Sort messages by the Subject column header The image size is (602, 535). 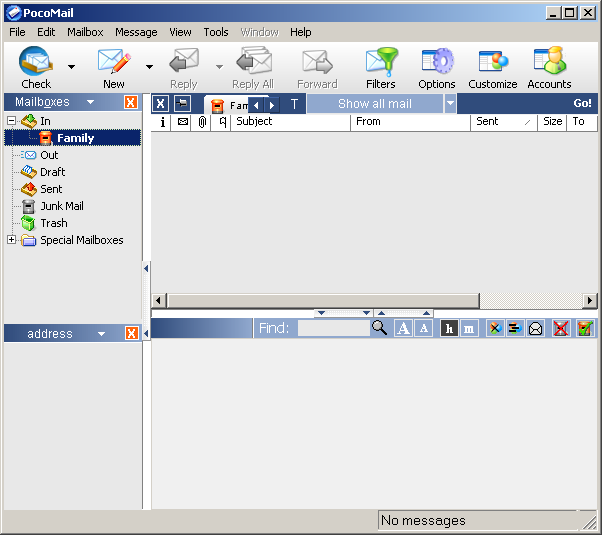click(x=290, y=122)
